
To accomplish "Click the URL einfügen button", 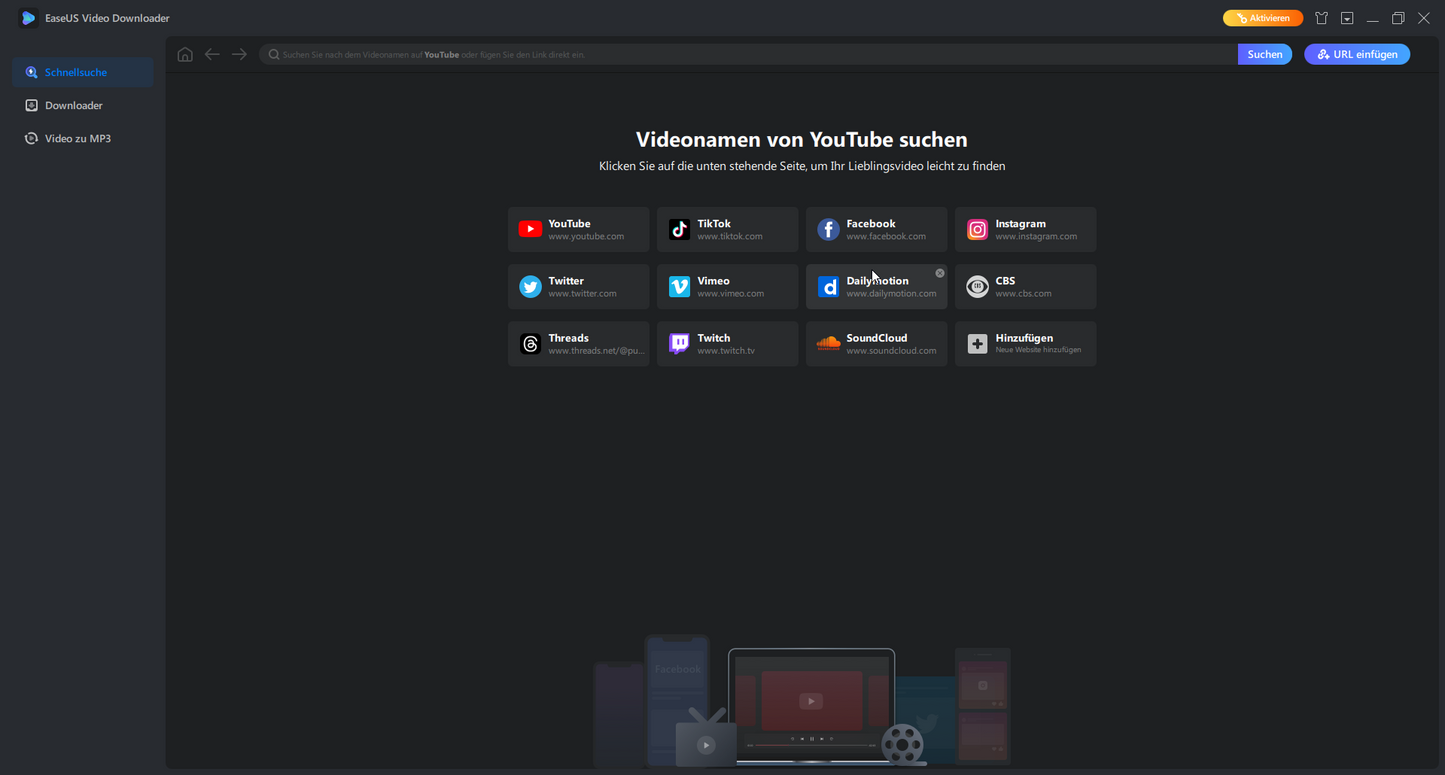I will pyautogui.click(x=1357, y=54).
